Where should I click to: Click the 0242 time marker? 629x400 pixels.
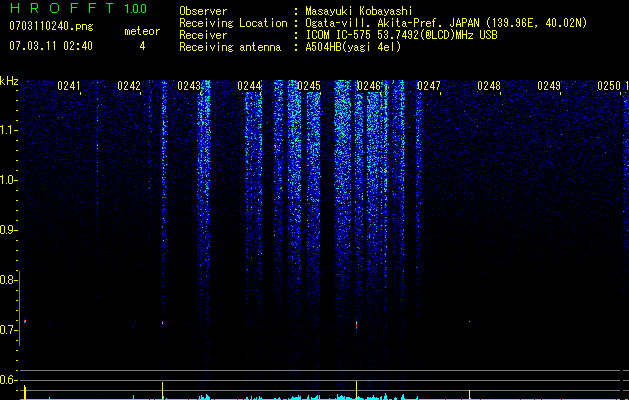129,86
